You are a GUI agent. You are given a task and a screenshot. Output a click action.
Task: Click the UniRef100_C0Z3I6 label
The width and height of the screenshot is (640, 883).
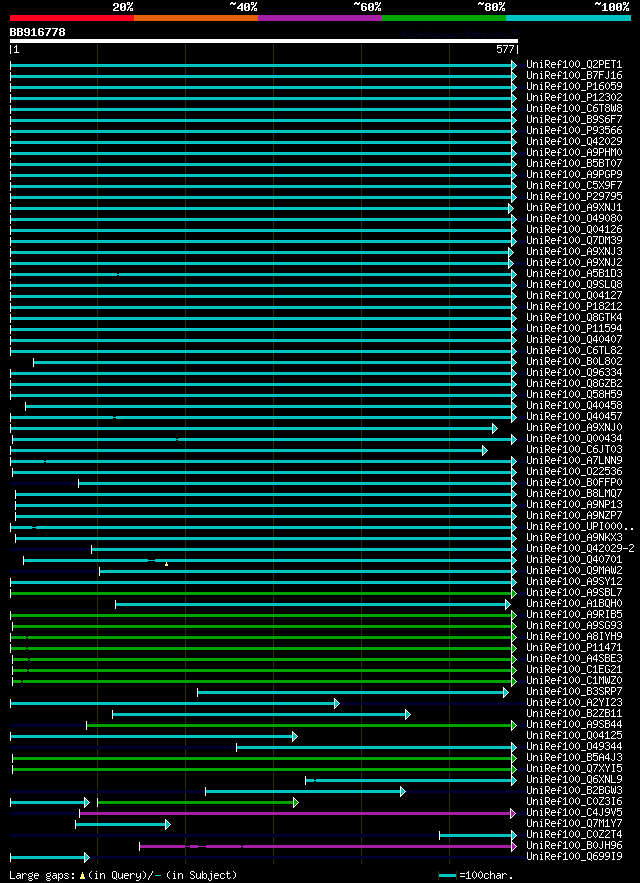tap(574, 801)
